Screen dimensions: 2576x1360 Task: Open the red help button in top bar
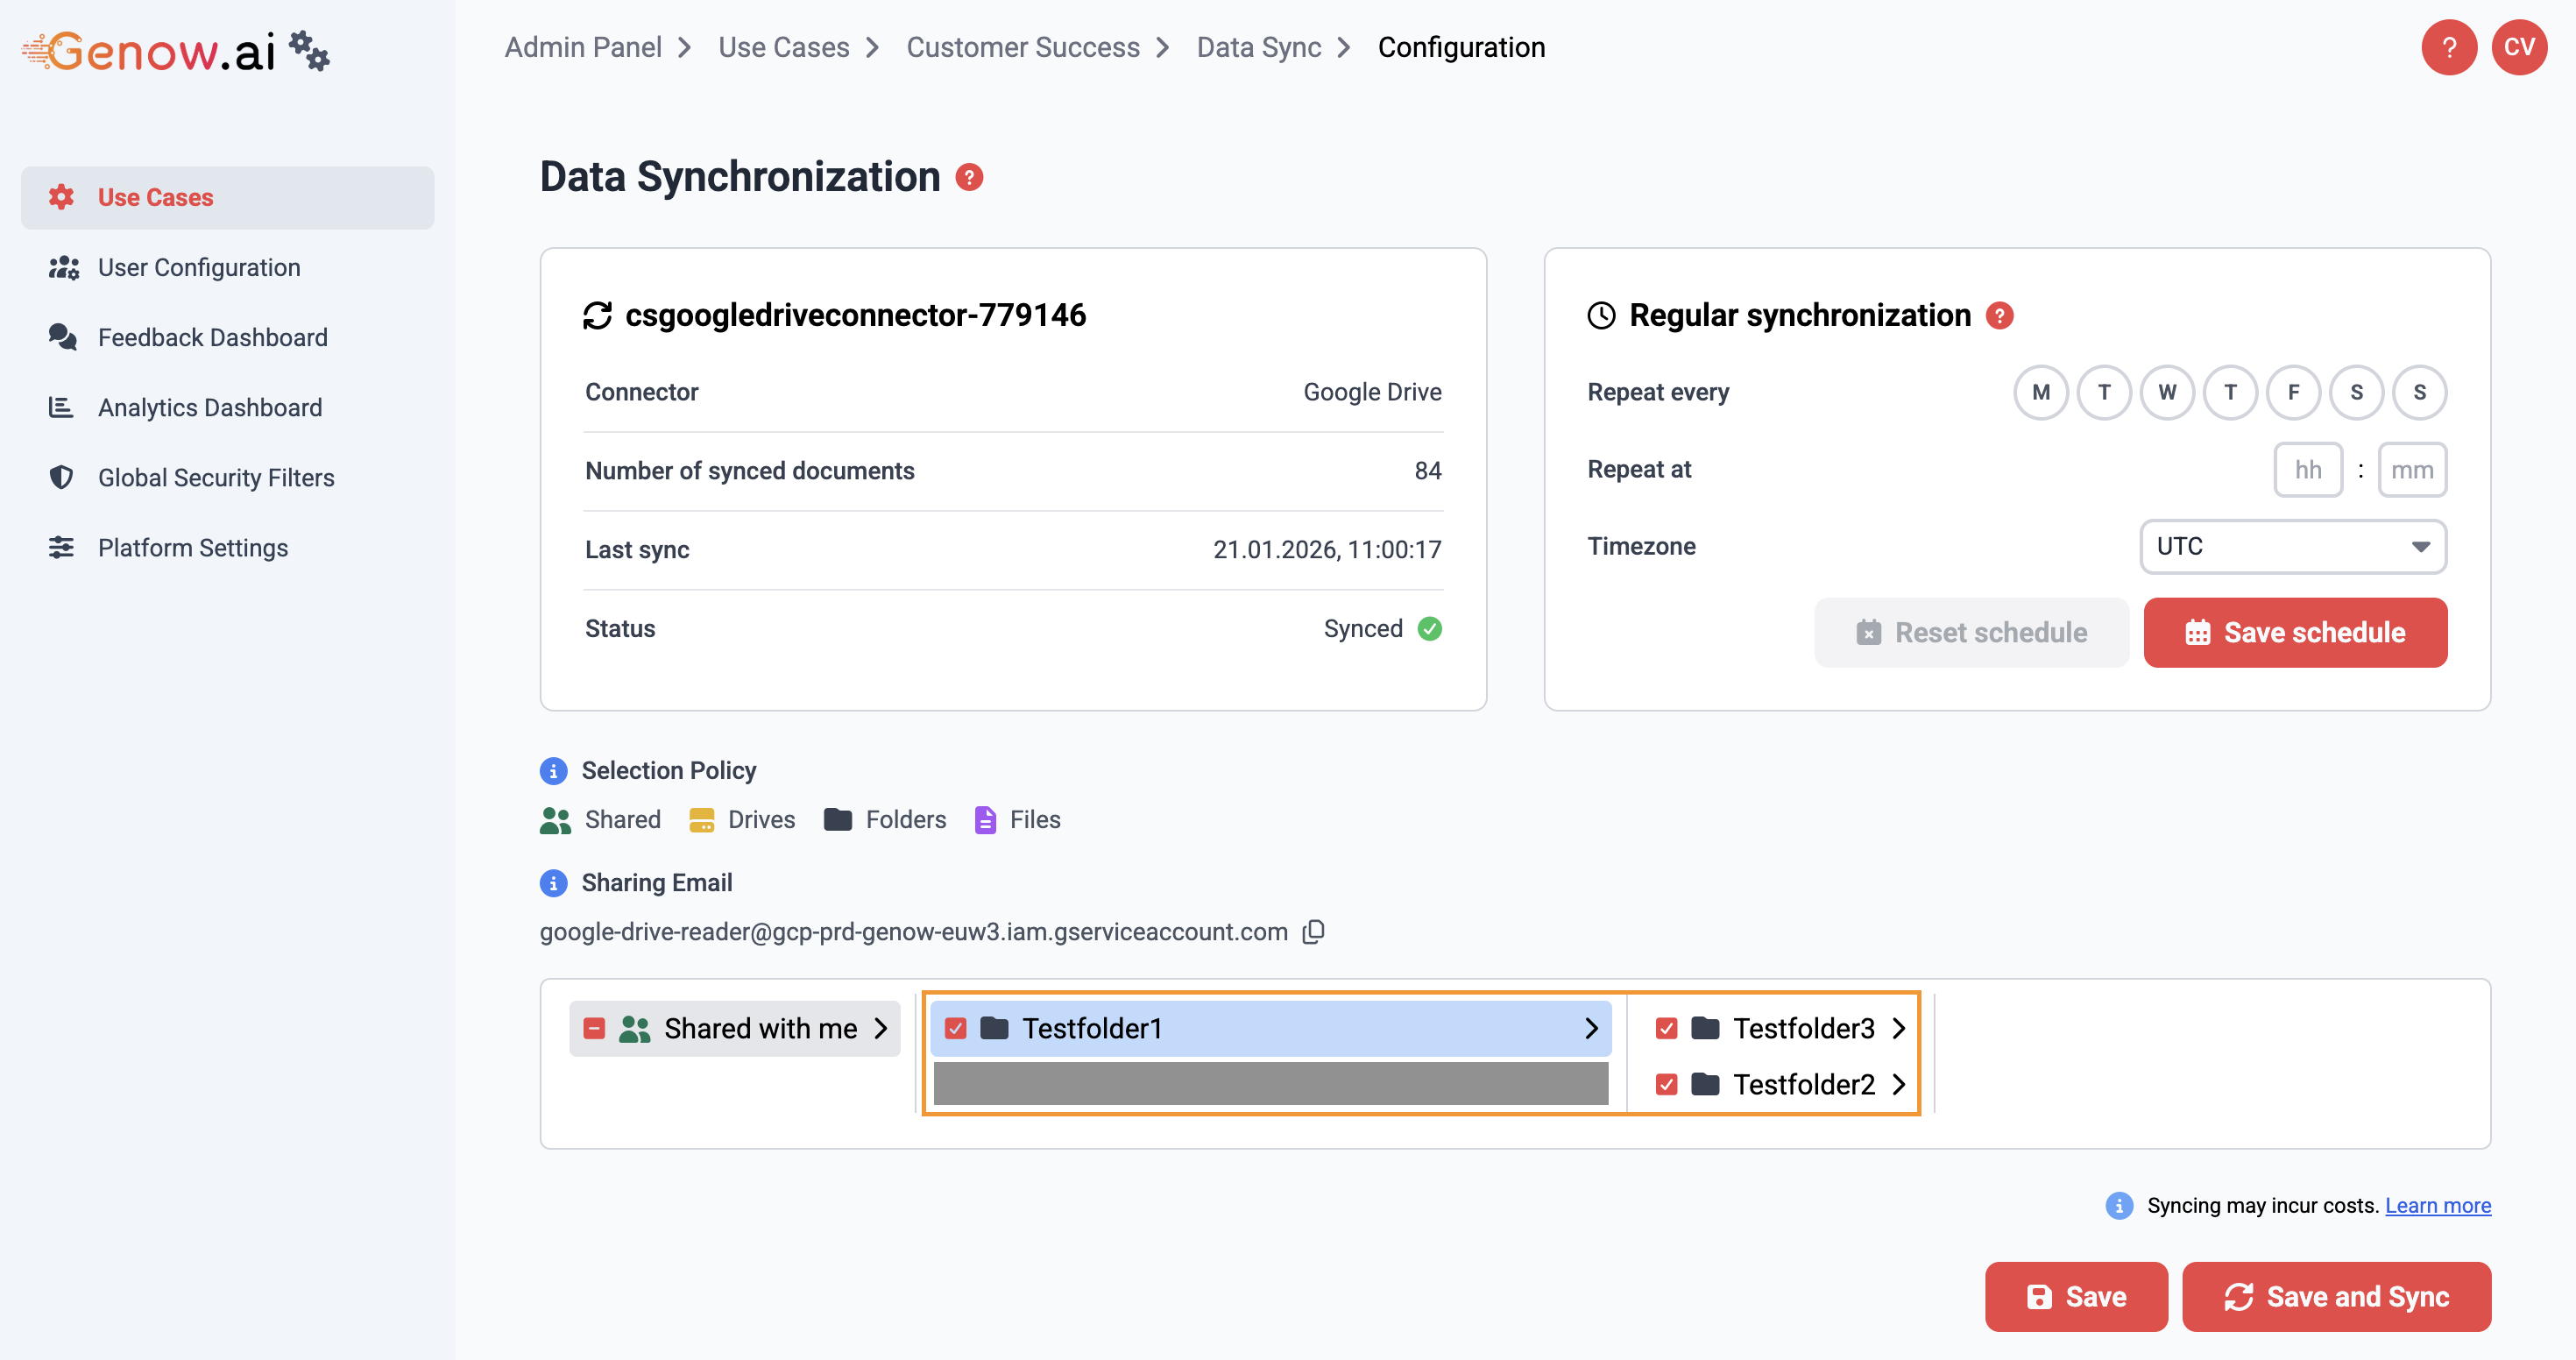pyautogui.click(x=2448, y=47)
